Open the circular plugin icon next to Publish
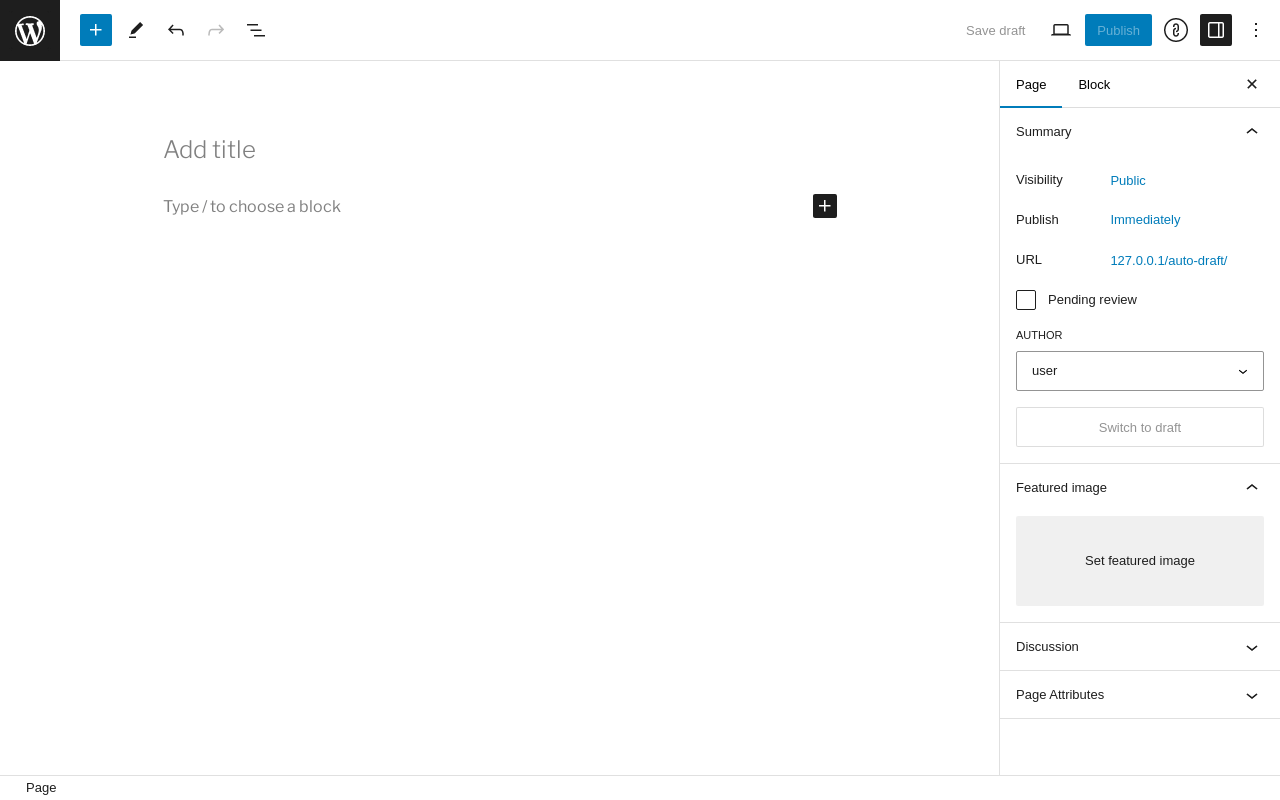1280x800 pixels. 1176,30
